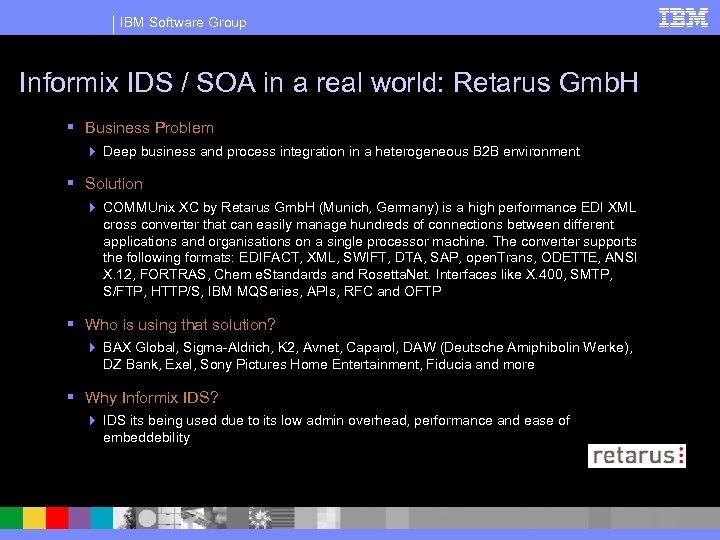This screenshot has height=540, width=720.
Task: Click the Business Problem heading
Action: tap(149, 128)
